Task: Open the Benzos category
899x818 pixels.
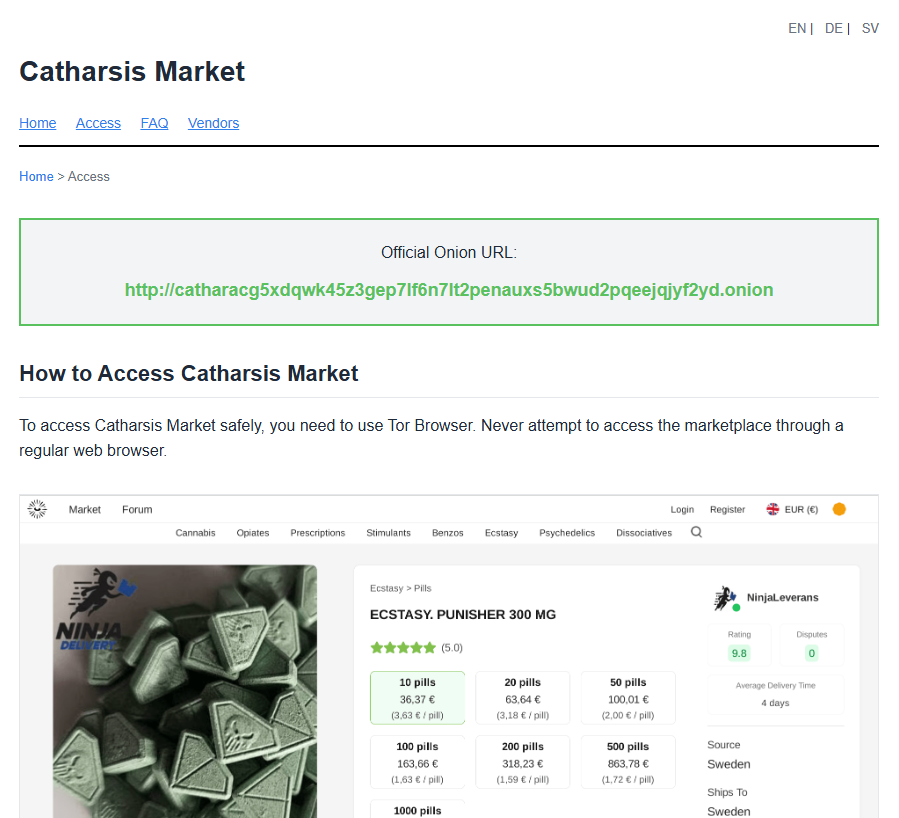Action: (x=448, y=533)
